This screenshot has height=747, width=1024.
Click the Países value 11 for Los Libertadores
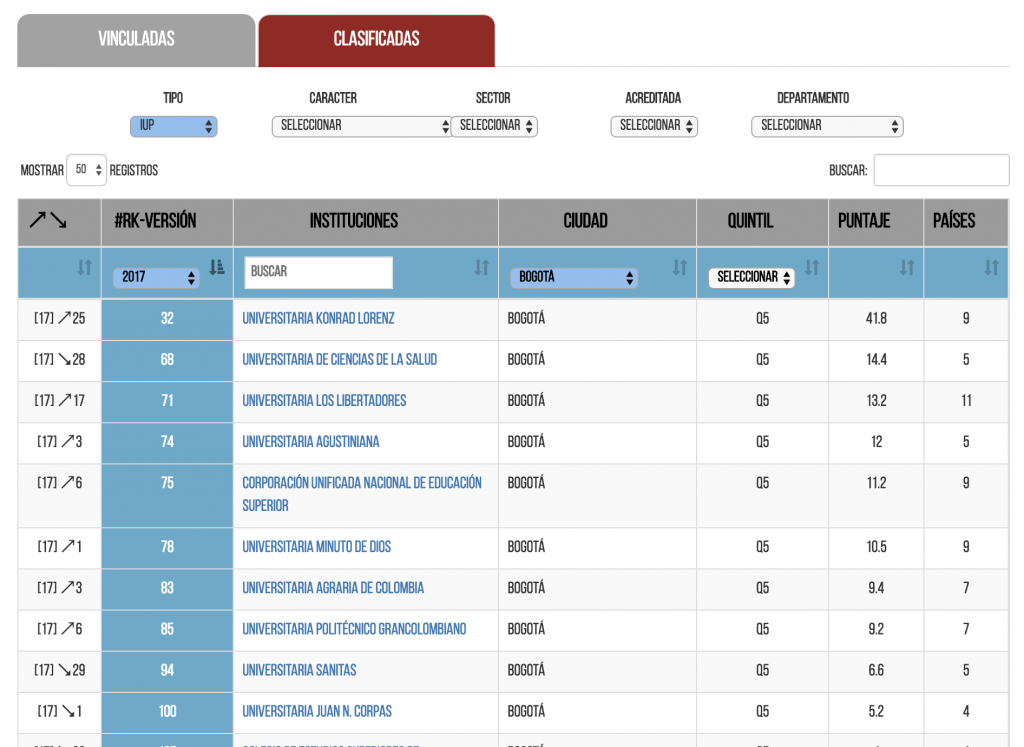tap(967, 401)
